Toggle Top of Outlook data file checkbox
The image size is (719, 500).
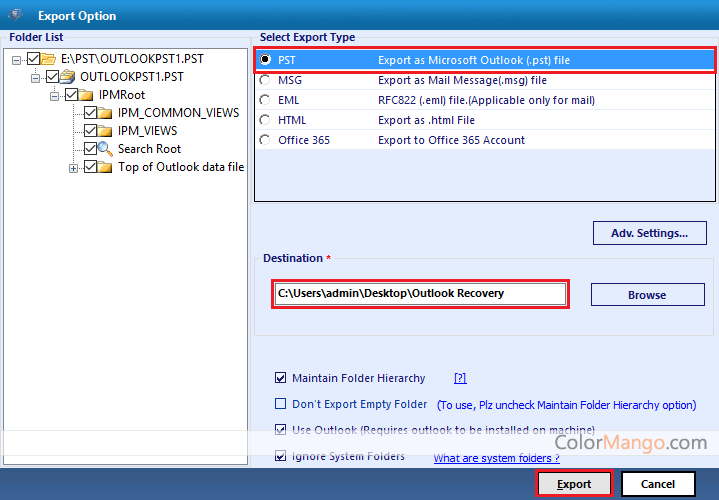point(90,167)
